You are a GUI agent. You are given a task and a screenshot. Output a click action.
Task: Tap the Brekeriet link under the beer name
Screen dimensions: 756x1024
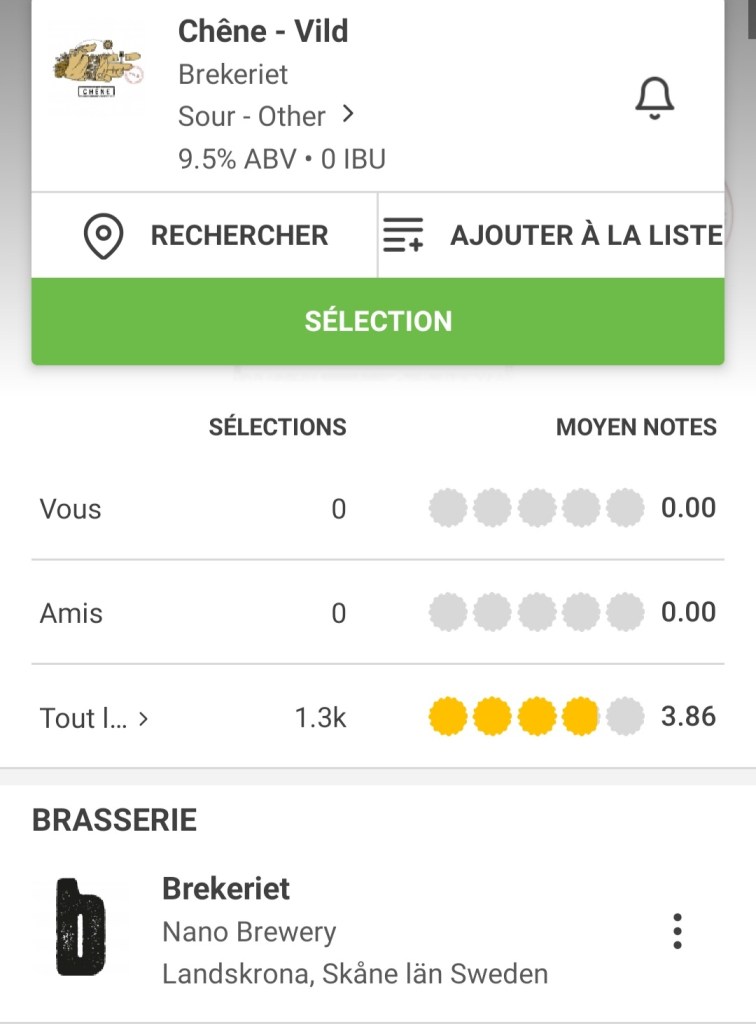pyautogui.click(x=233, y=74)
